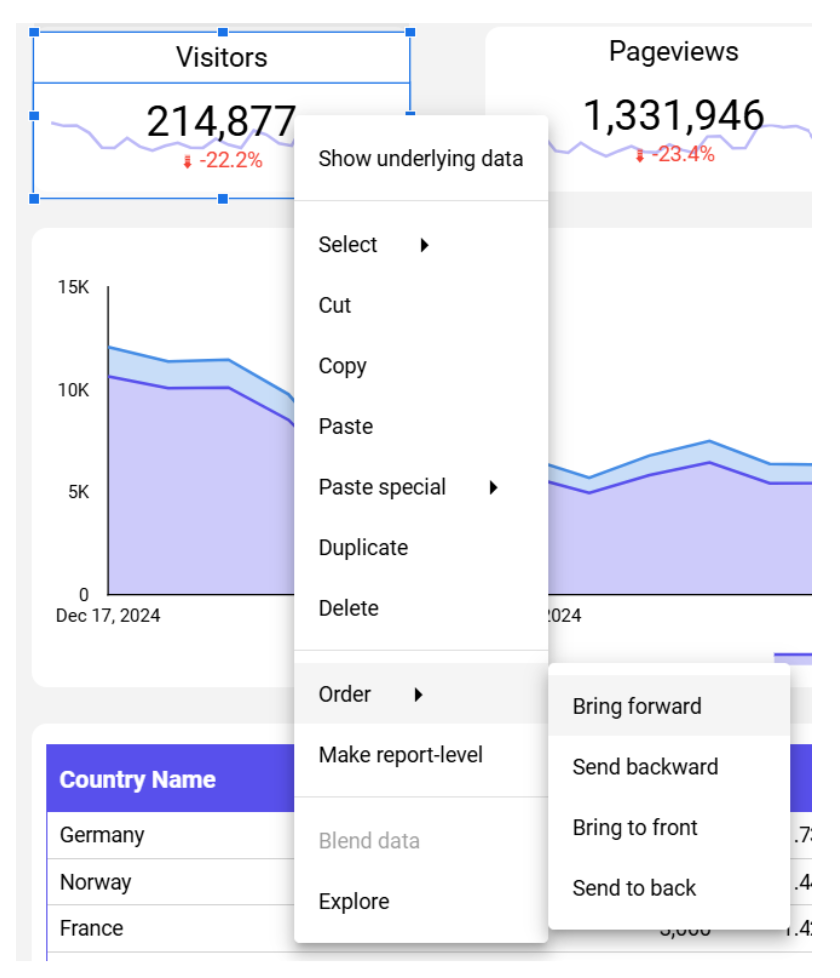Click the Pageviews scorecard title
840x978 pixels.
pos(673,52)
